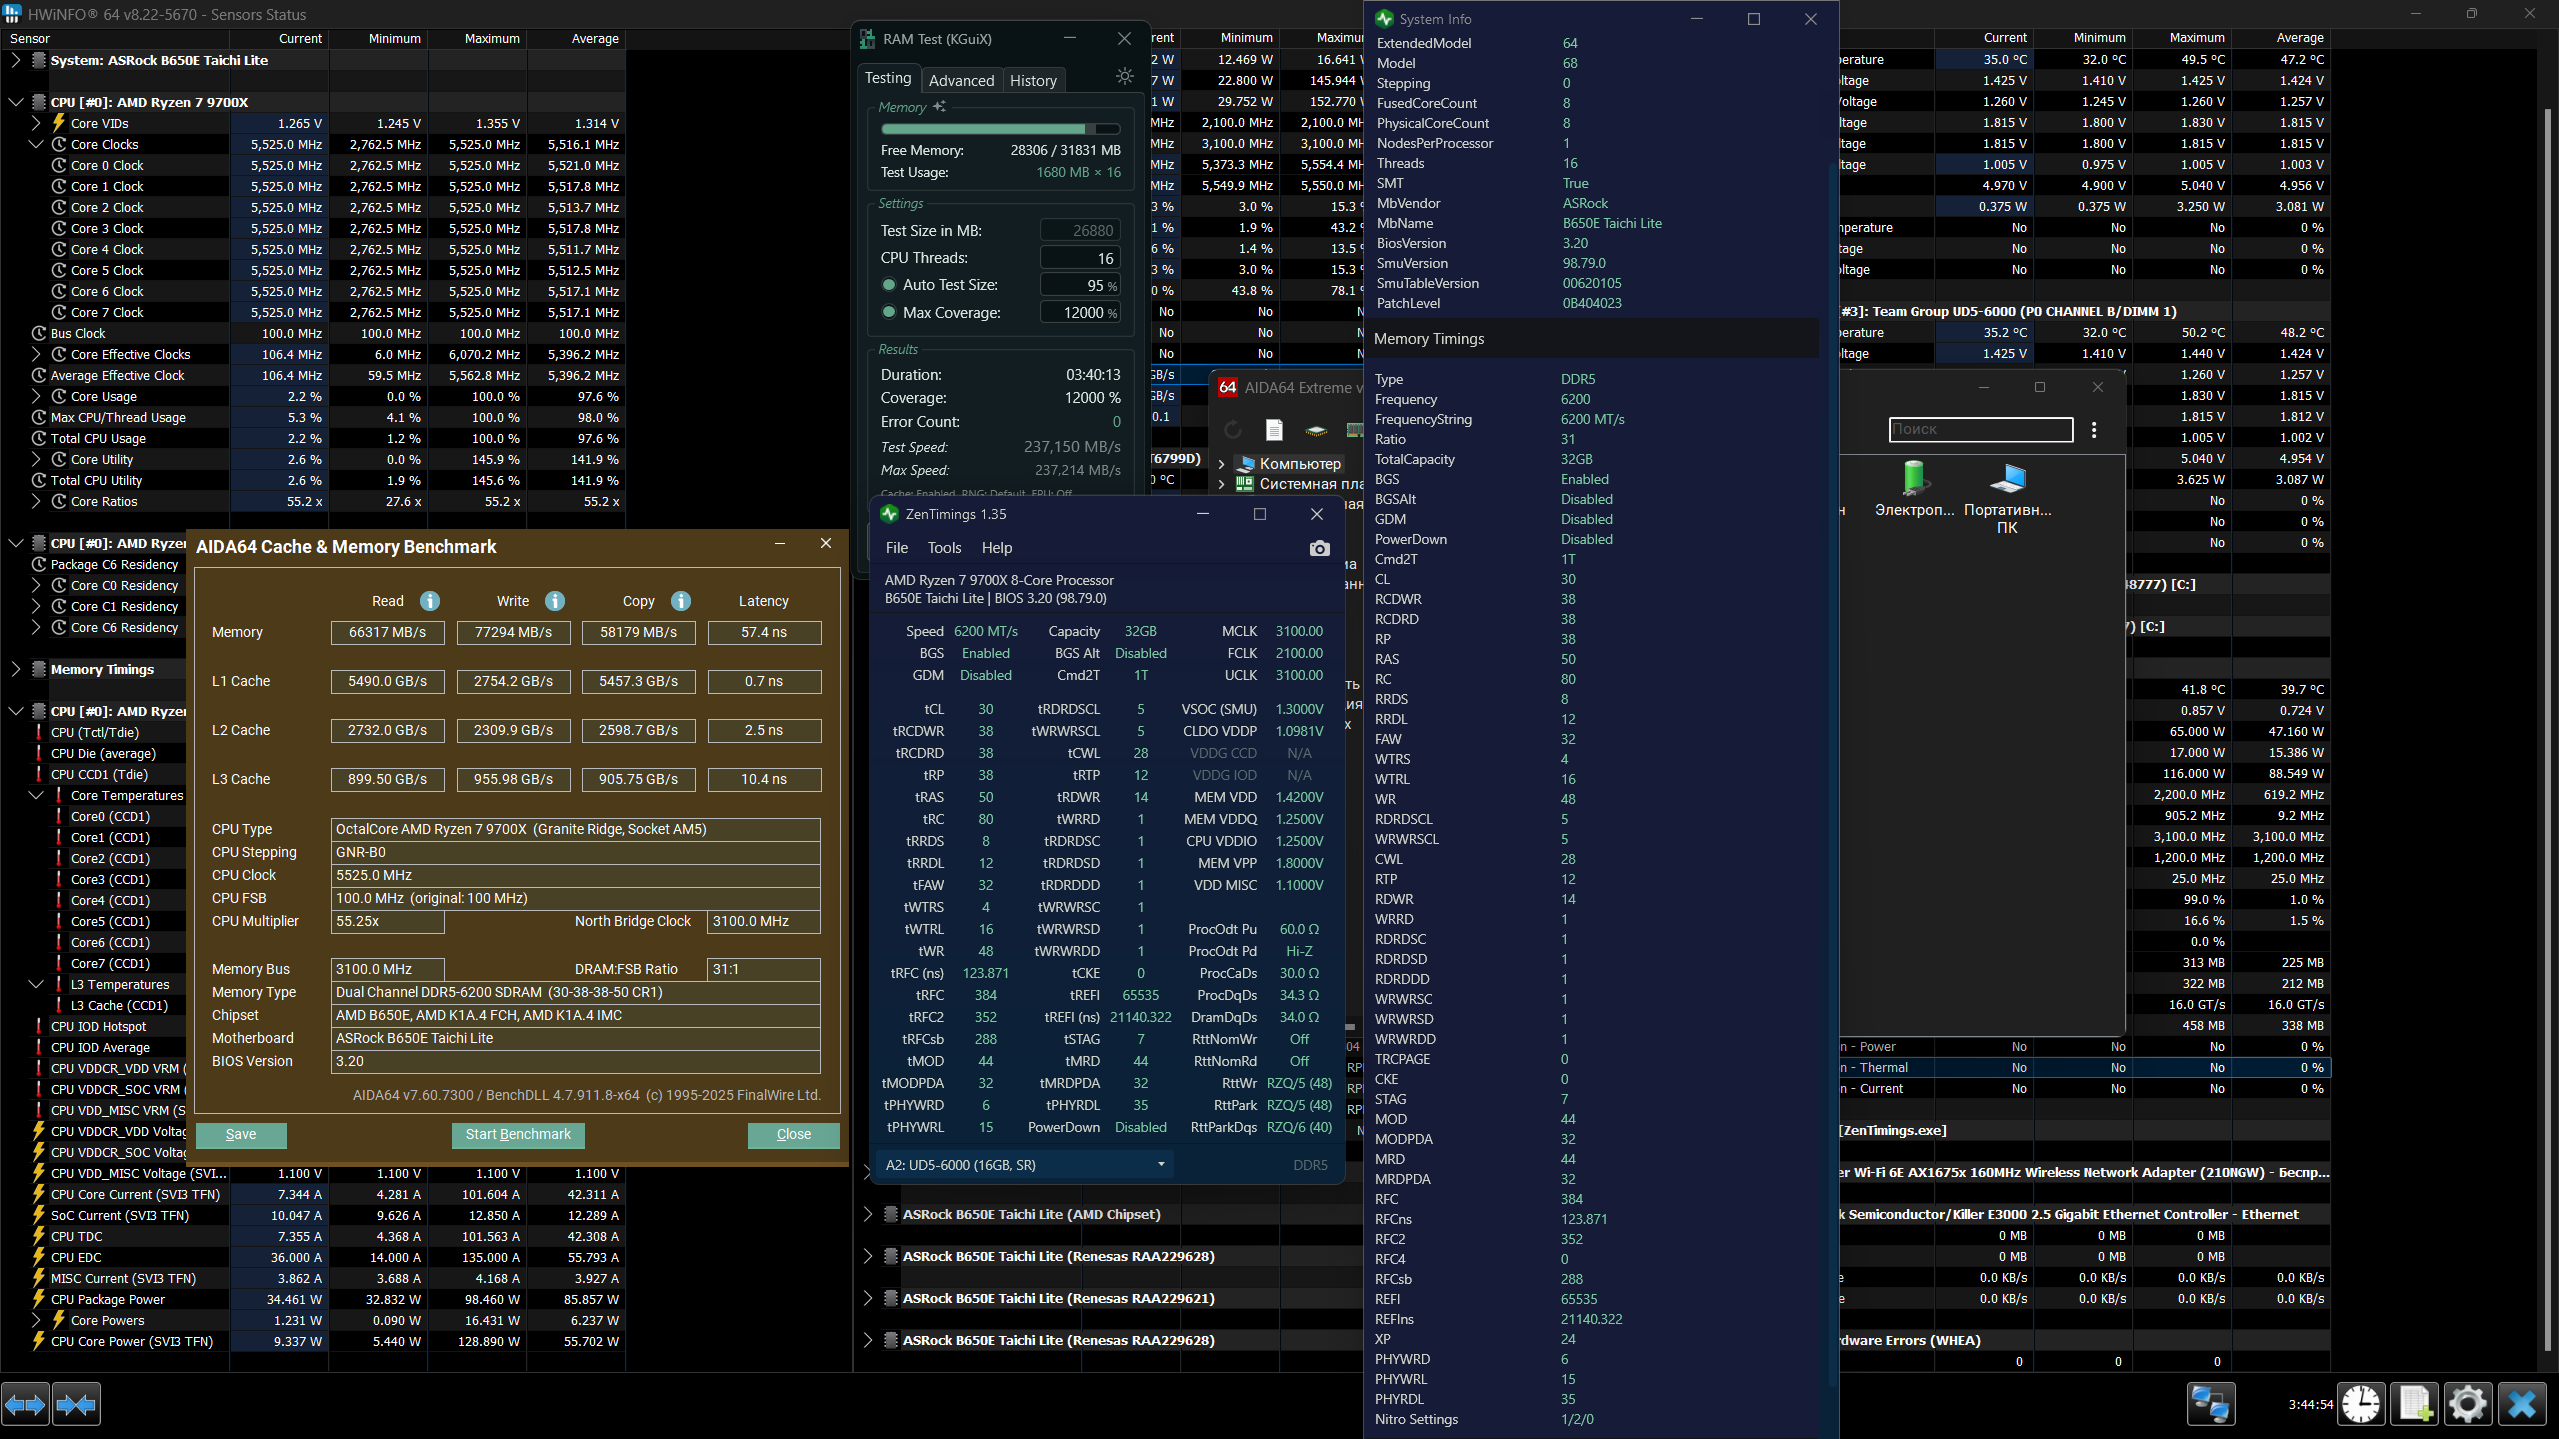Collapse the Core Clocks tree node
Image resolution: width=2559 pixels, height=1439 pixels.
pos(36,144)
